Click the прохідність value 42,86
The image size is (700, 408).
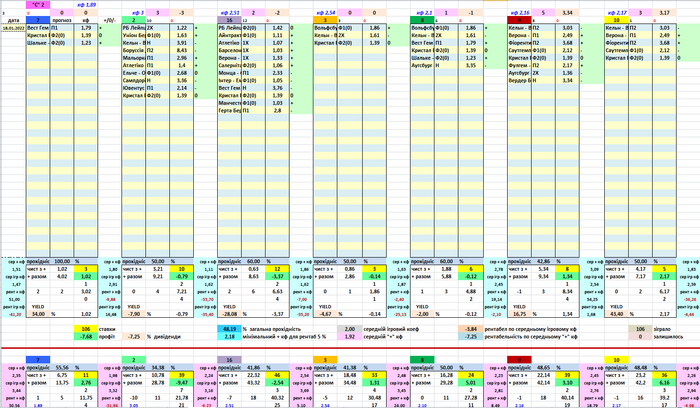click(543, 261)
